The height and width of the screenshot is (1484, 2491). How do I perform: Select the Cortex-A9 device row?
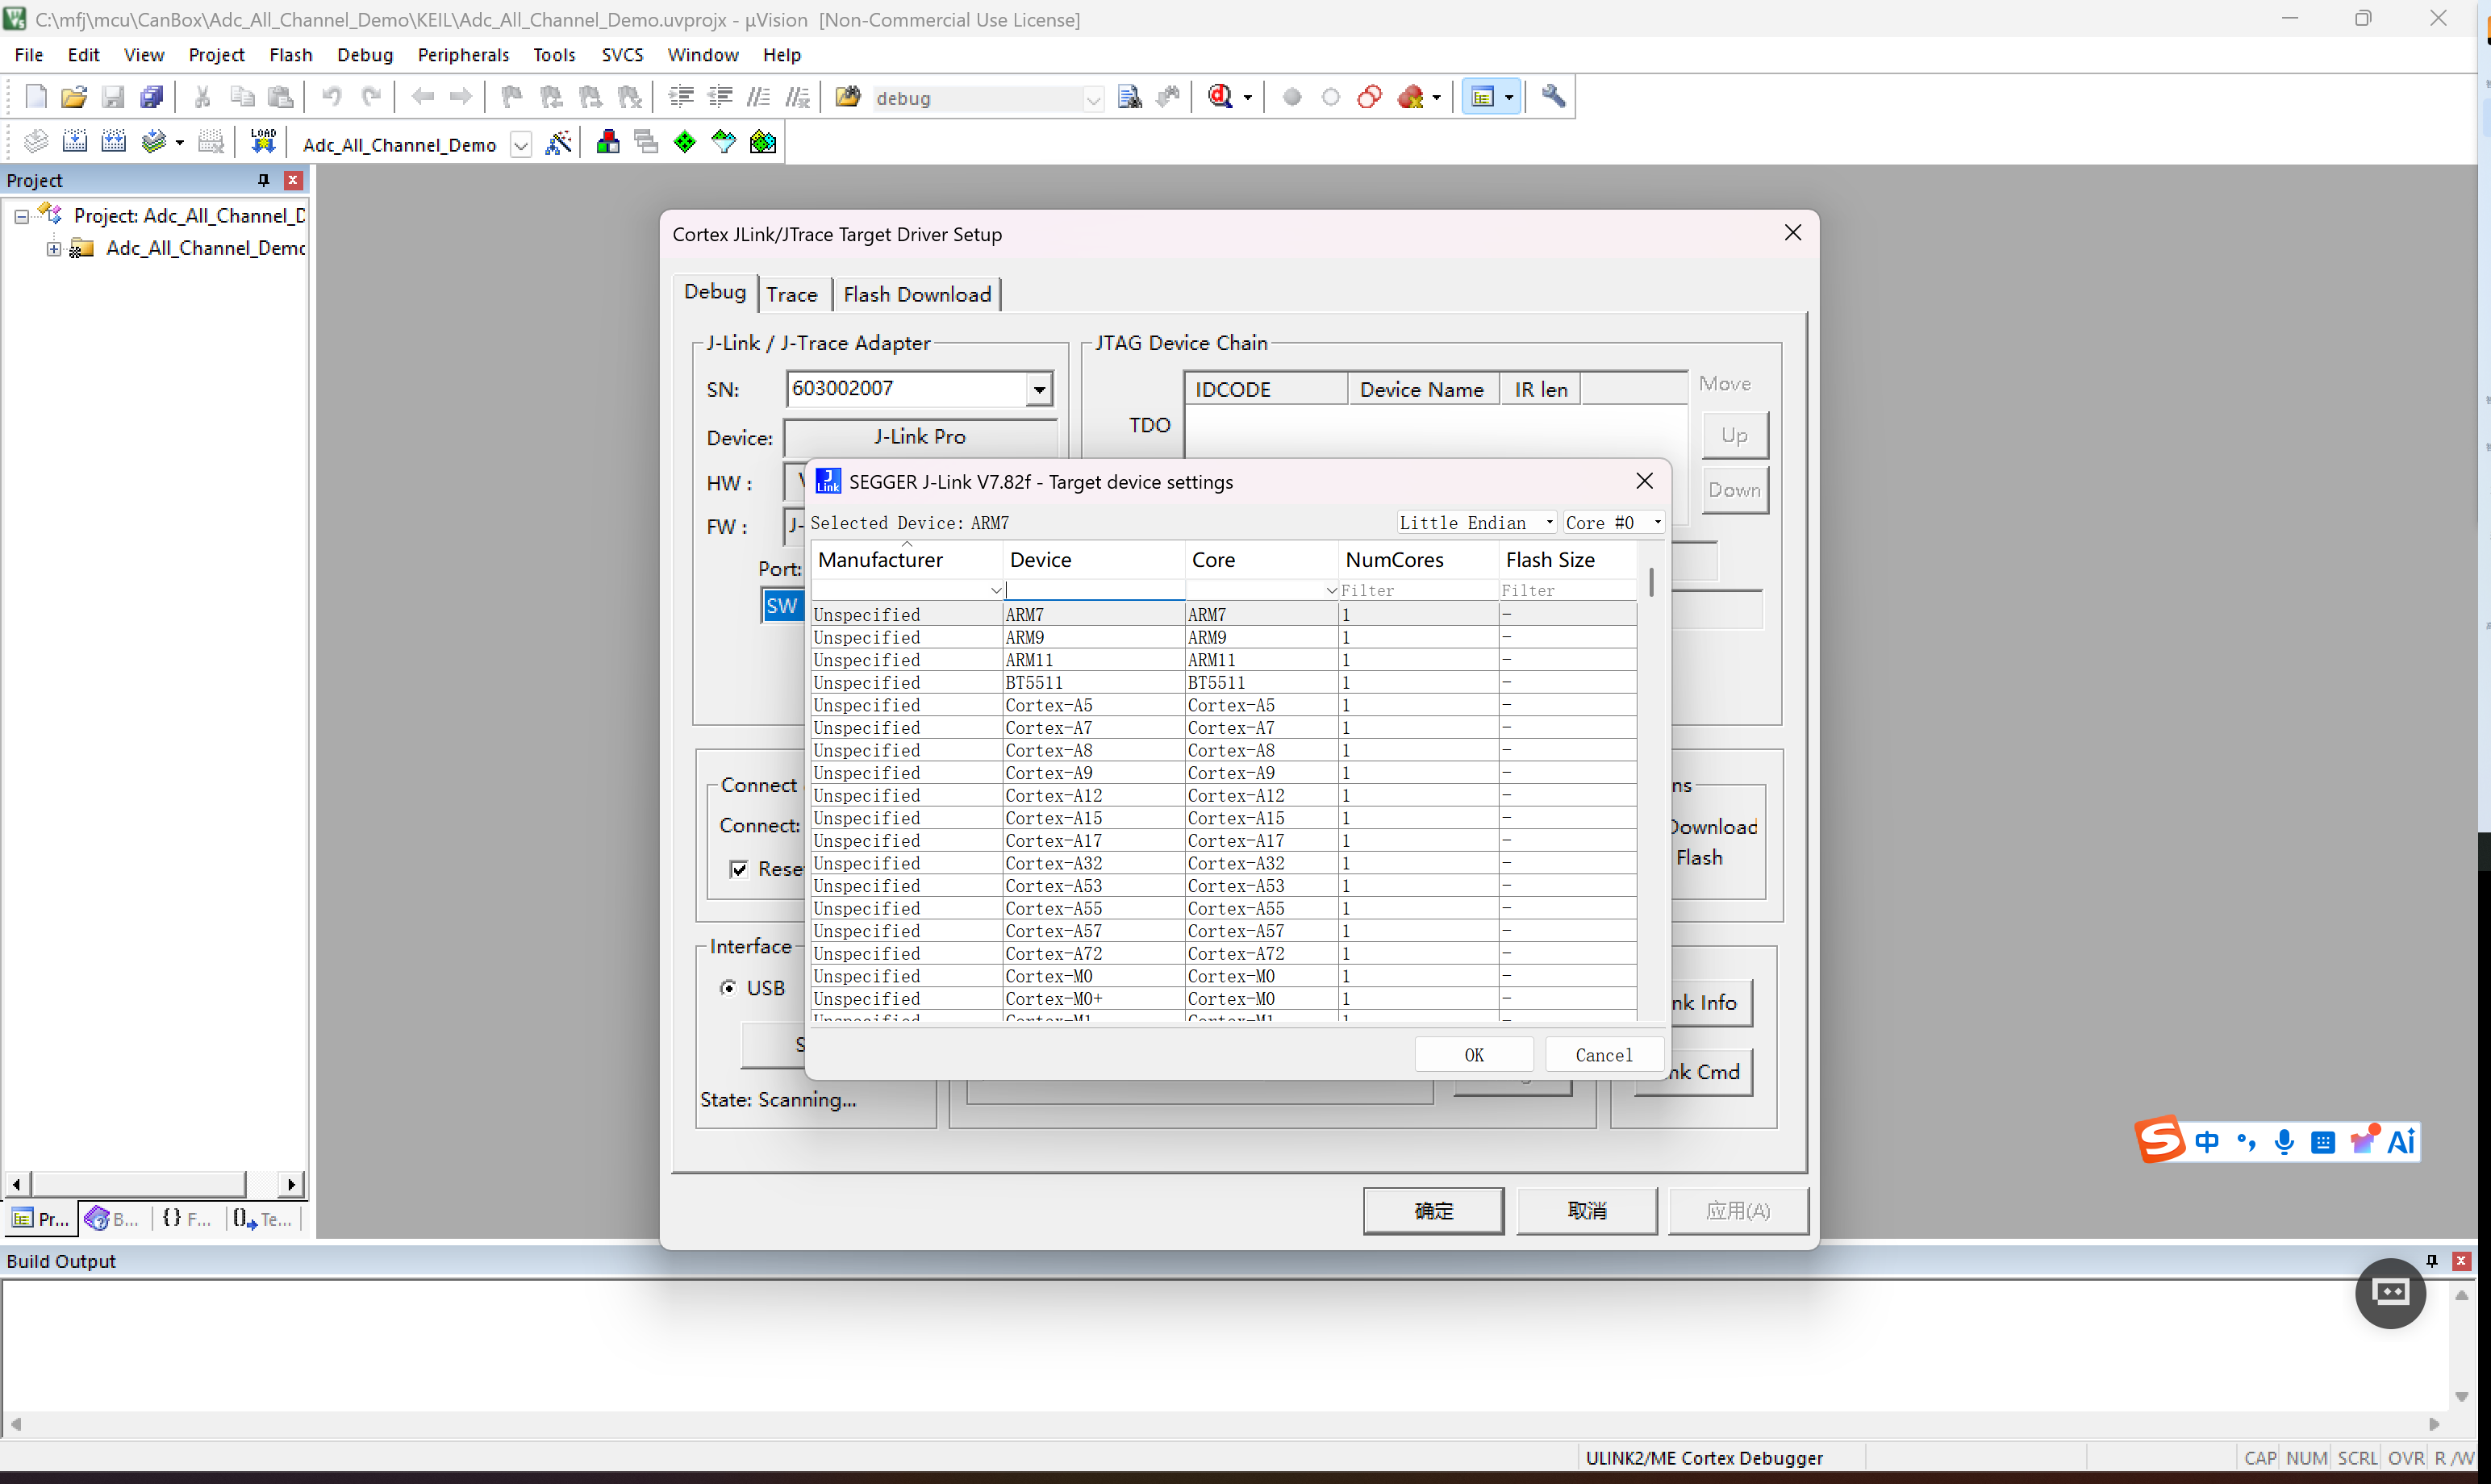(1224, 773)
